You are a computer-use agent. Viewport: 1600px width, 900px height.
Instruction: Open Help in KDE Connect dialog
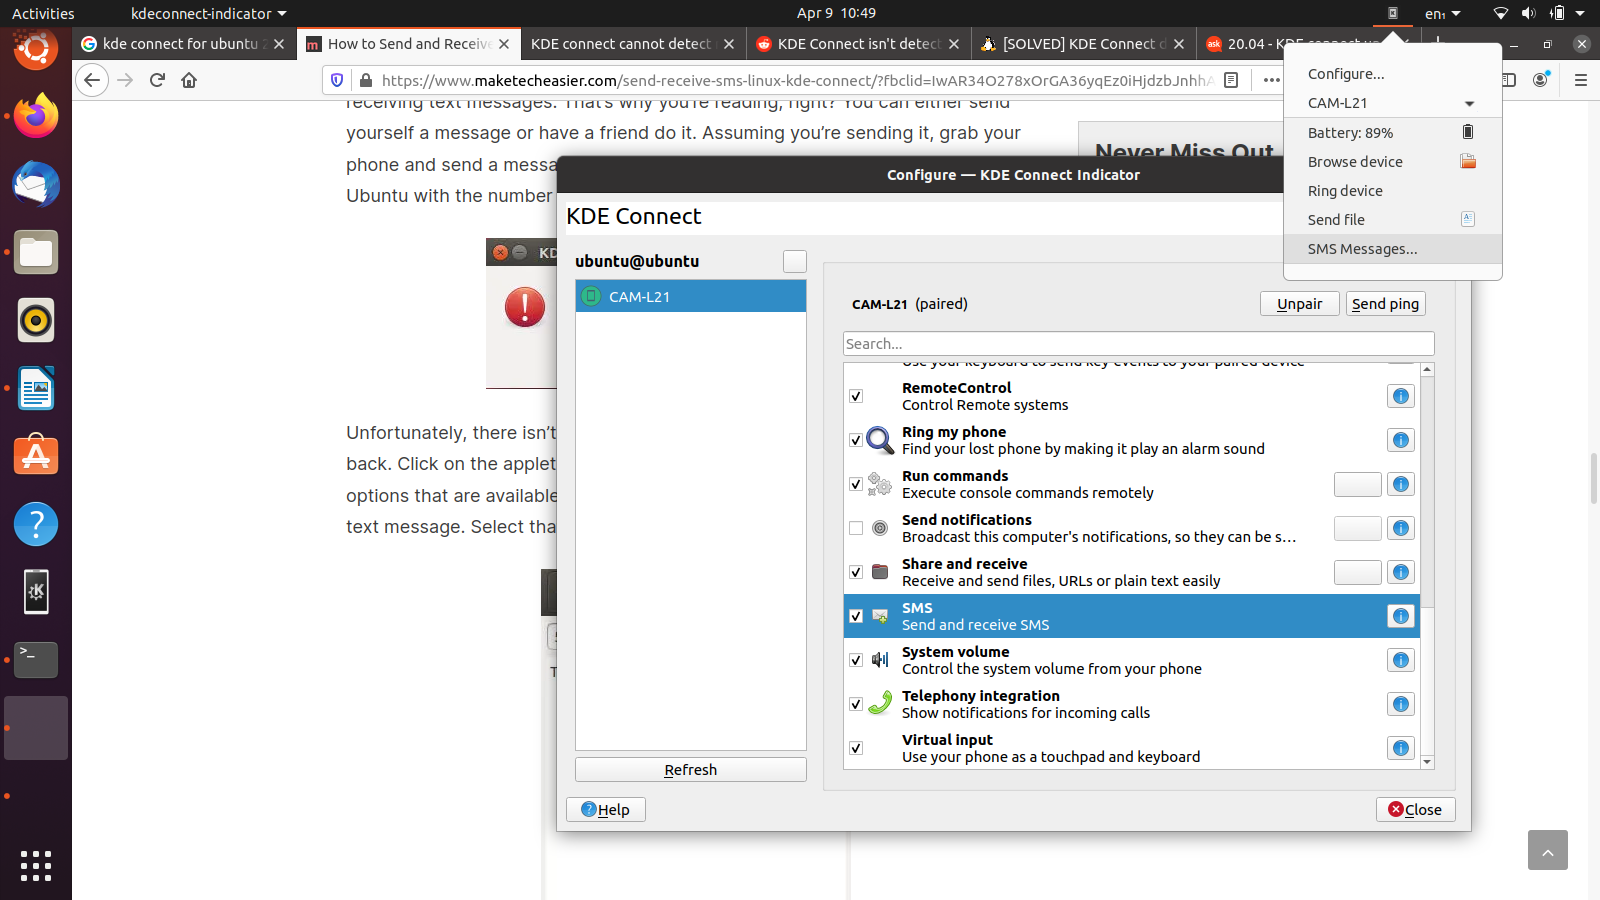(x=606, y=809)
